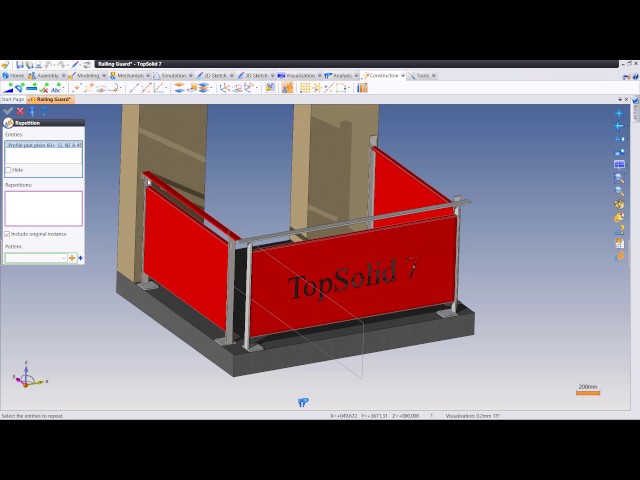The image size is (640, 480).
Task: Select the Profilé plat plein entity row
Action: pyautogui.click(x=44, y=145)
